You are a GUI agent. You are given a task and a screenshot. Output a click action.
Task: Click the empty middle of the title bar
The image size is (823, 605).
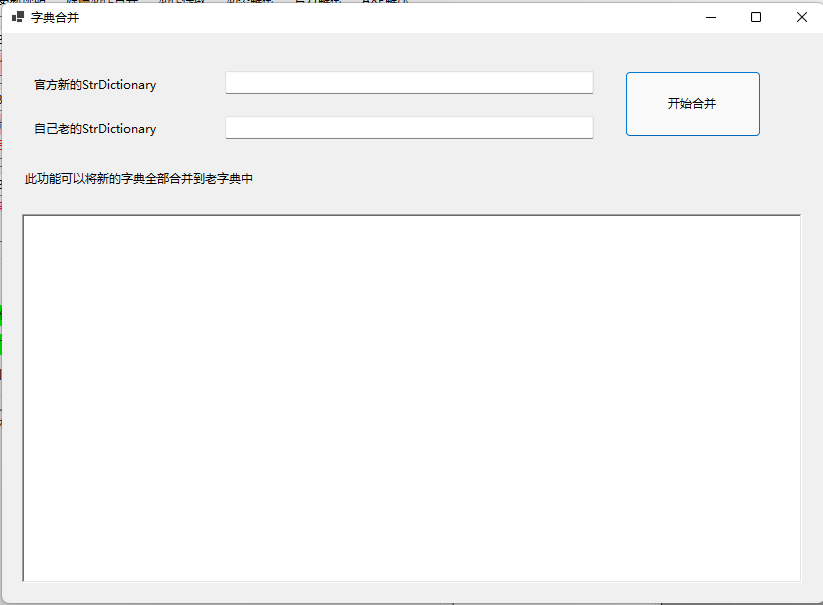pyautogui.click(x=380, y=17)
